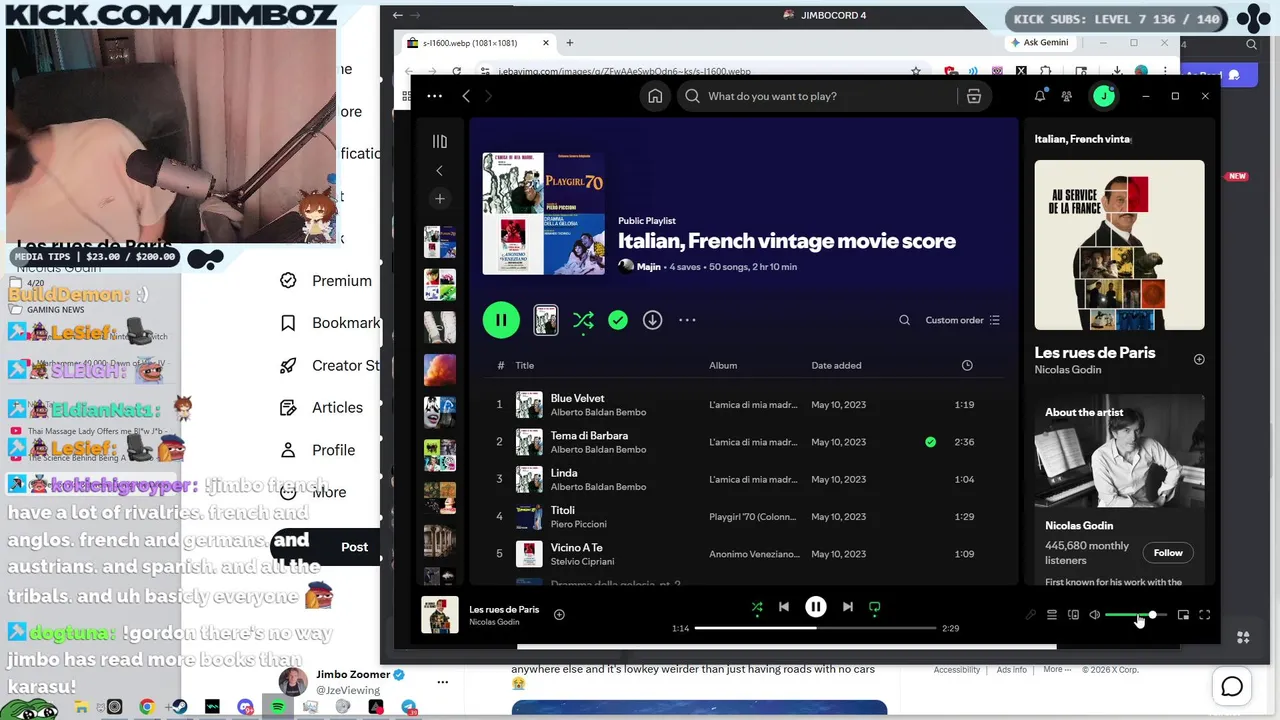Viewport: 1280px width, 720px height.
Task: Open the Spotify three-dots app menu
Action: (434, 96)
